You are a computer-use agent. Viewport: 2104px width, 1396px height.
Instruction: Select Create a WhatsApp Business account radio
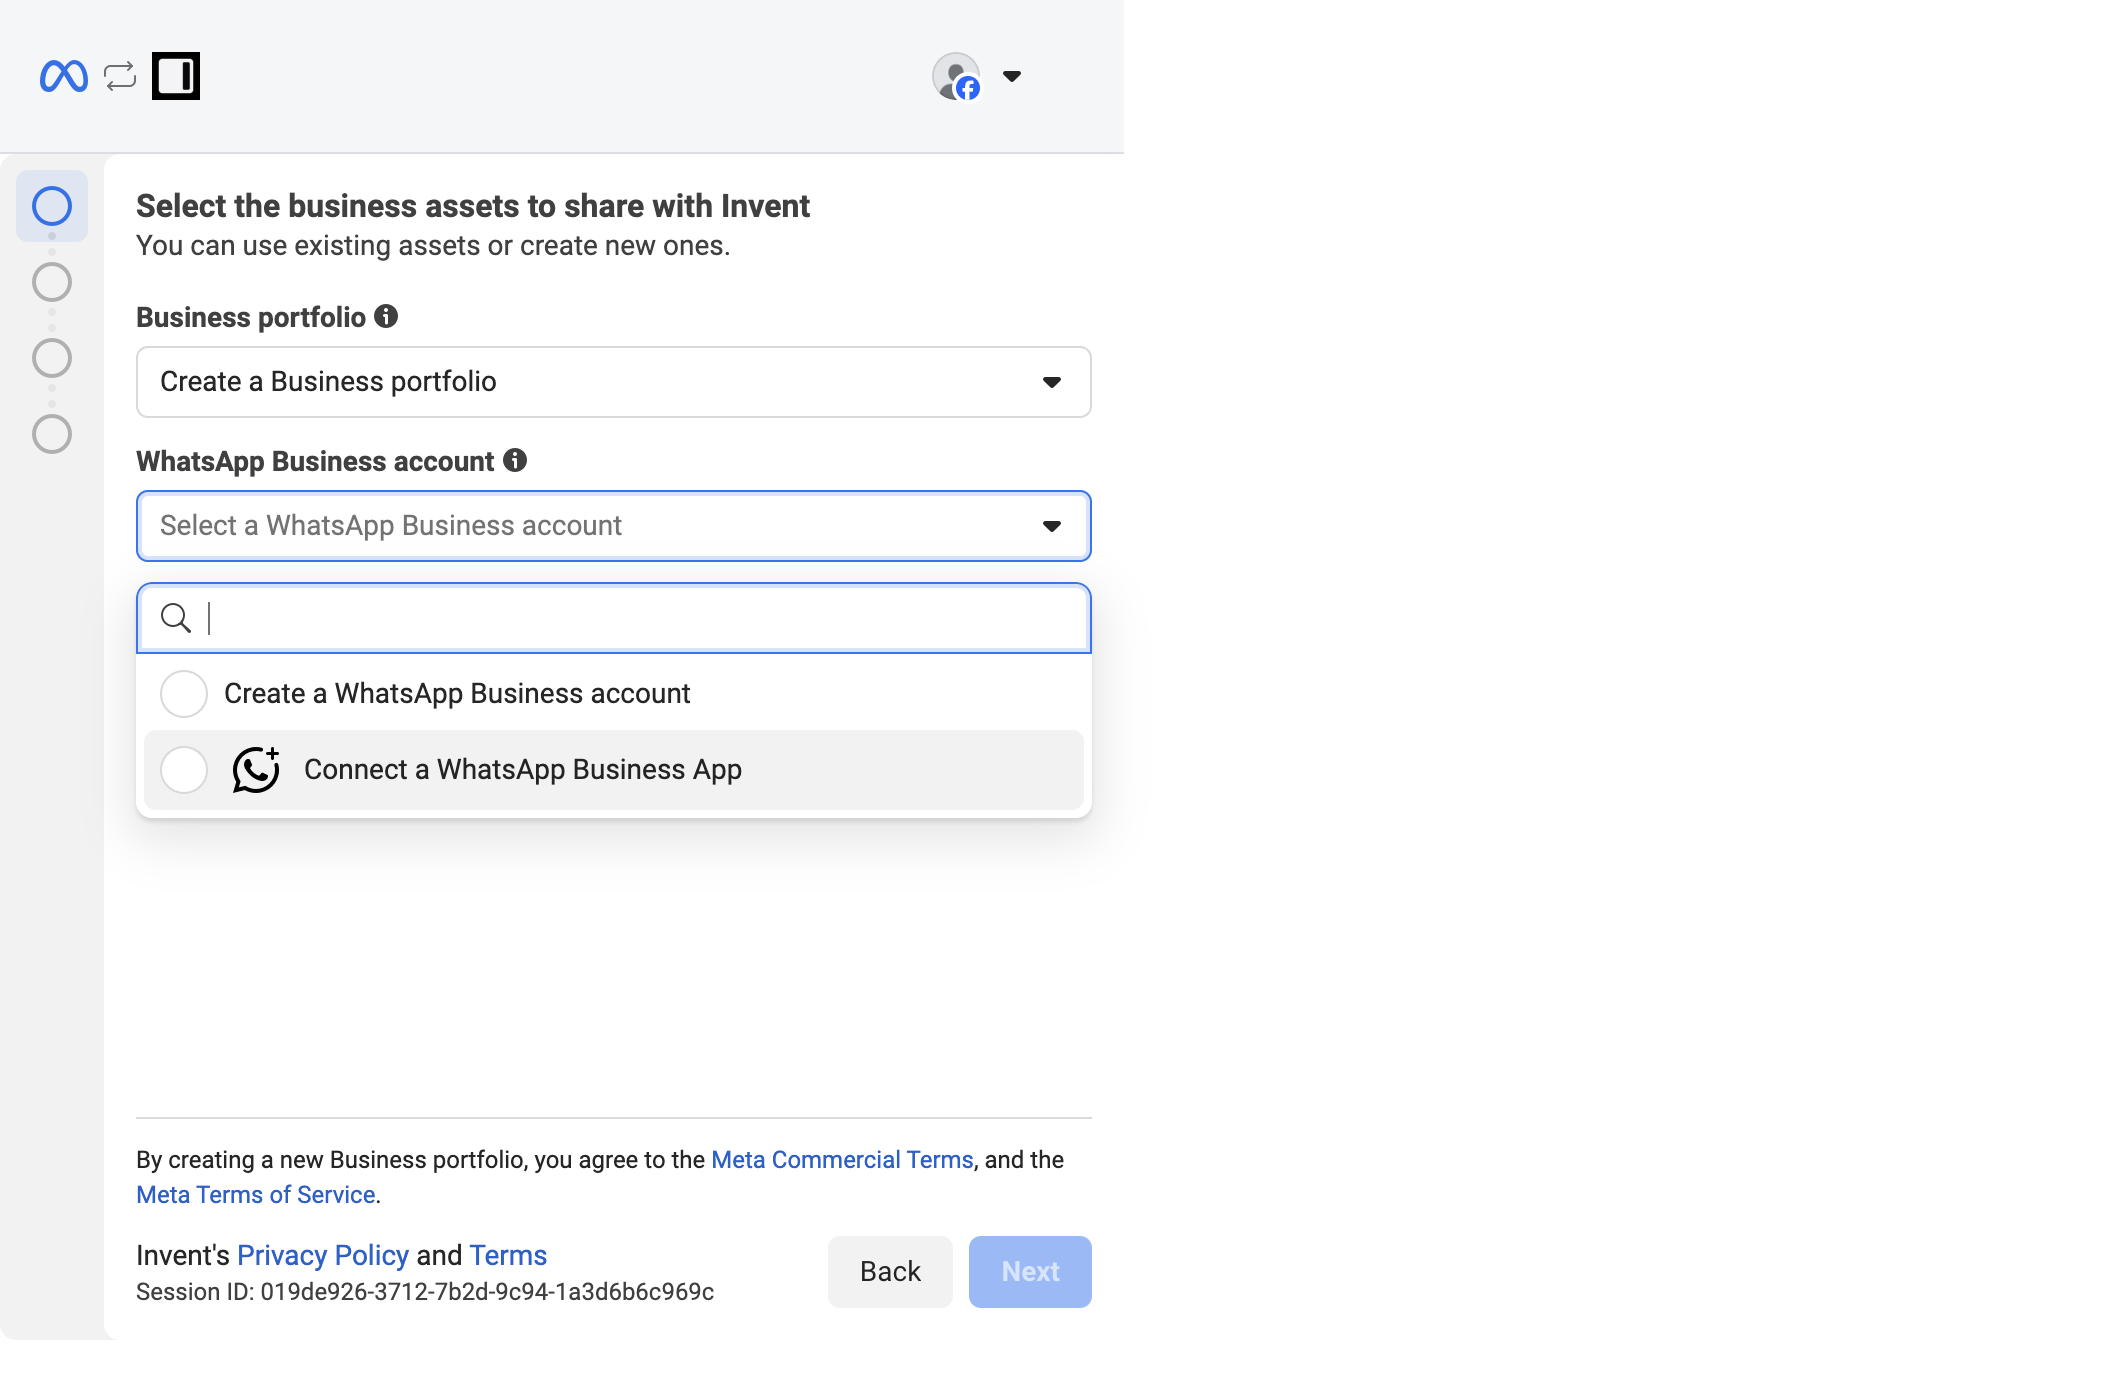pos(184,694)
